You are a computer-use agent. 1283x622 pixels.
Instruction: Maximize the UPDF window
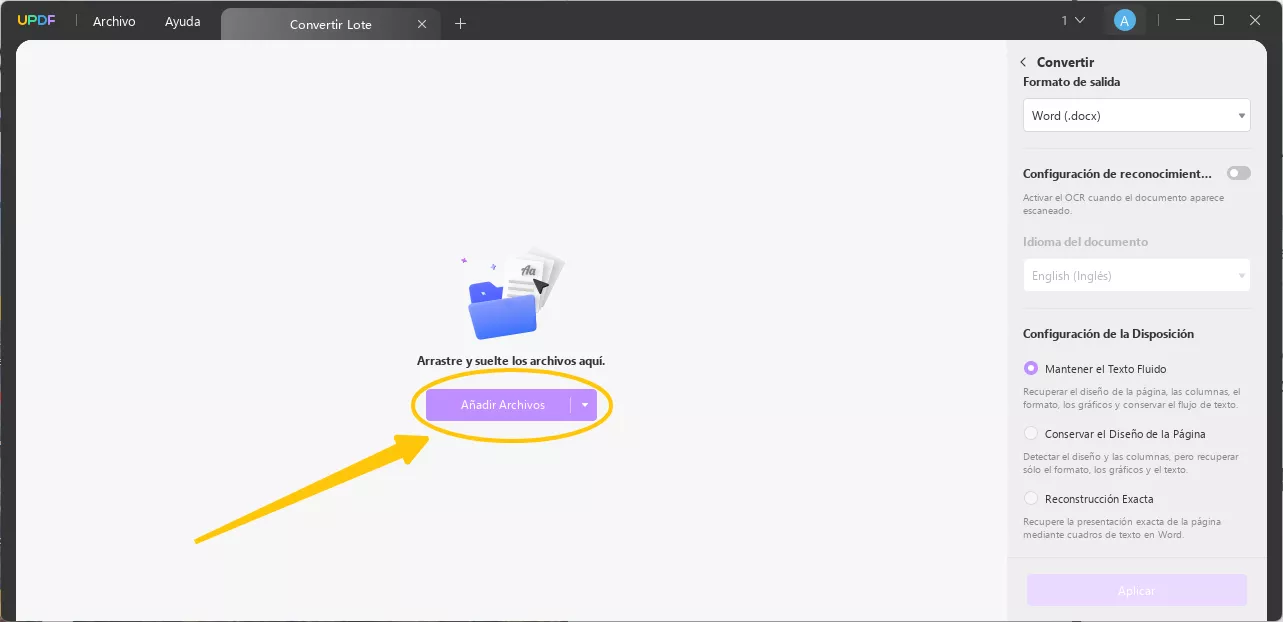pos(1219,20)
